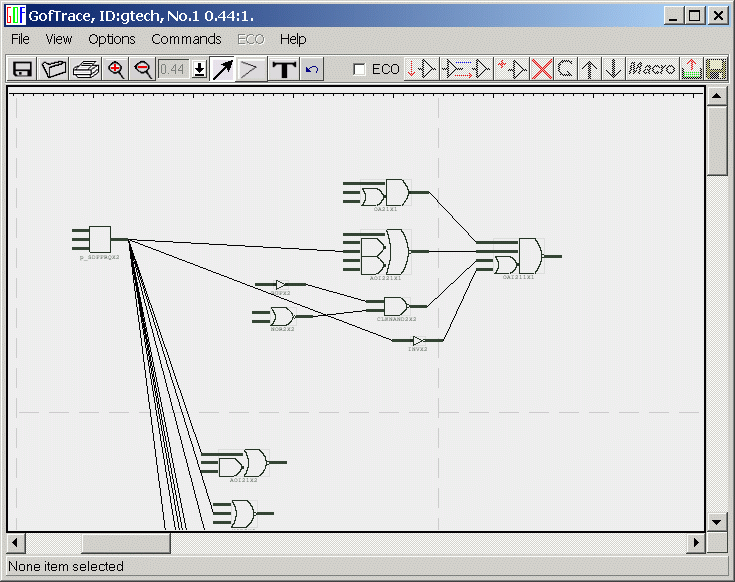
Task: Click the undo arrow icon
Action: [312, 69]
